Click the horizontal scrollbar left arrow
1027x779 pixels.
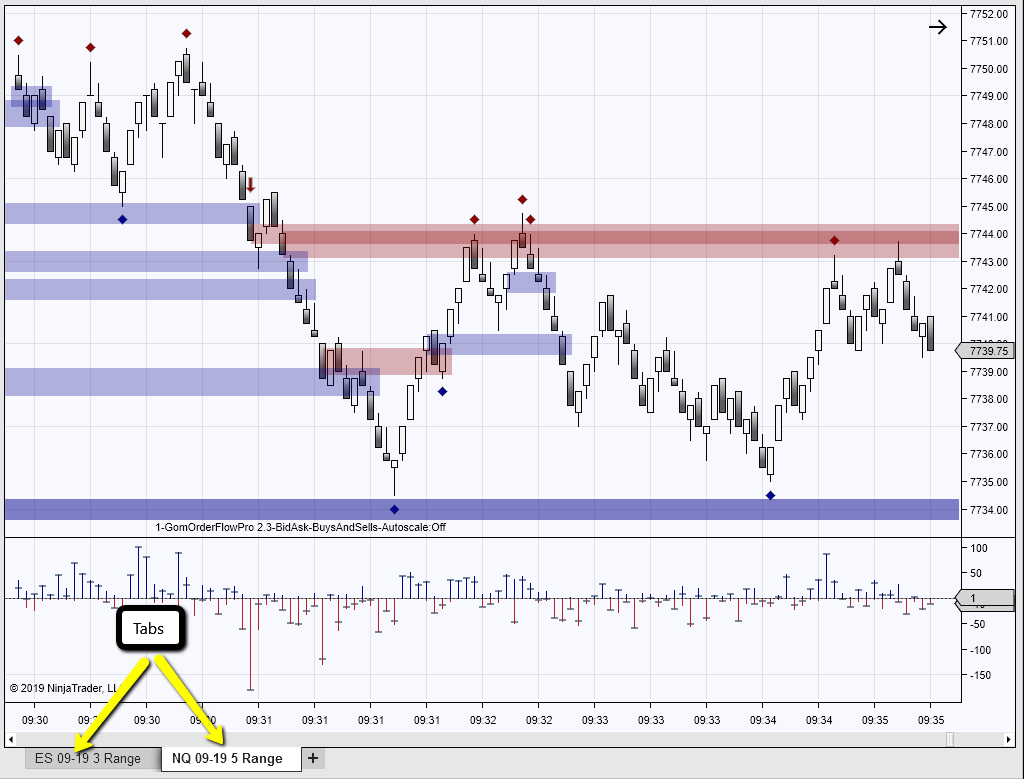pyautogui.click(x=10, y=740)
